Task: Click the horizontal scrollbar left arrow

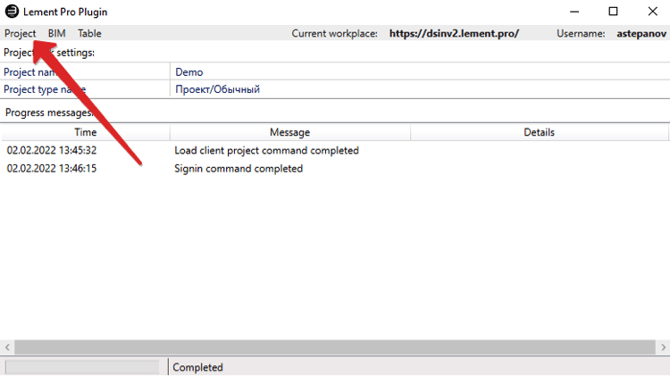Action: [7, 347]
